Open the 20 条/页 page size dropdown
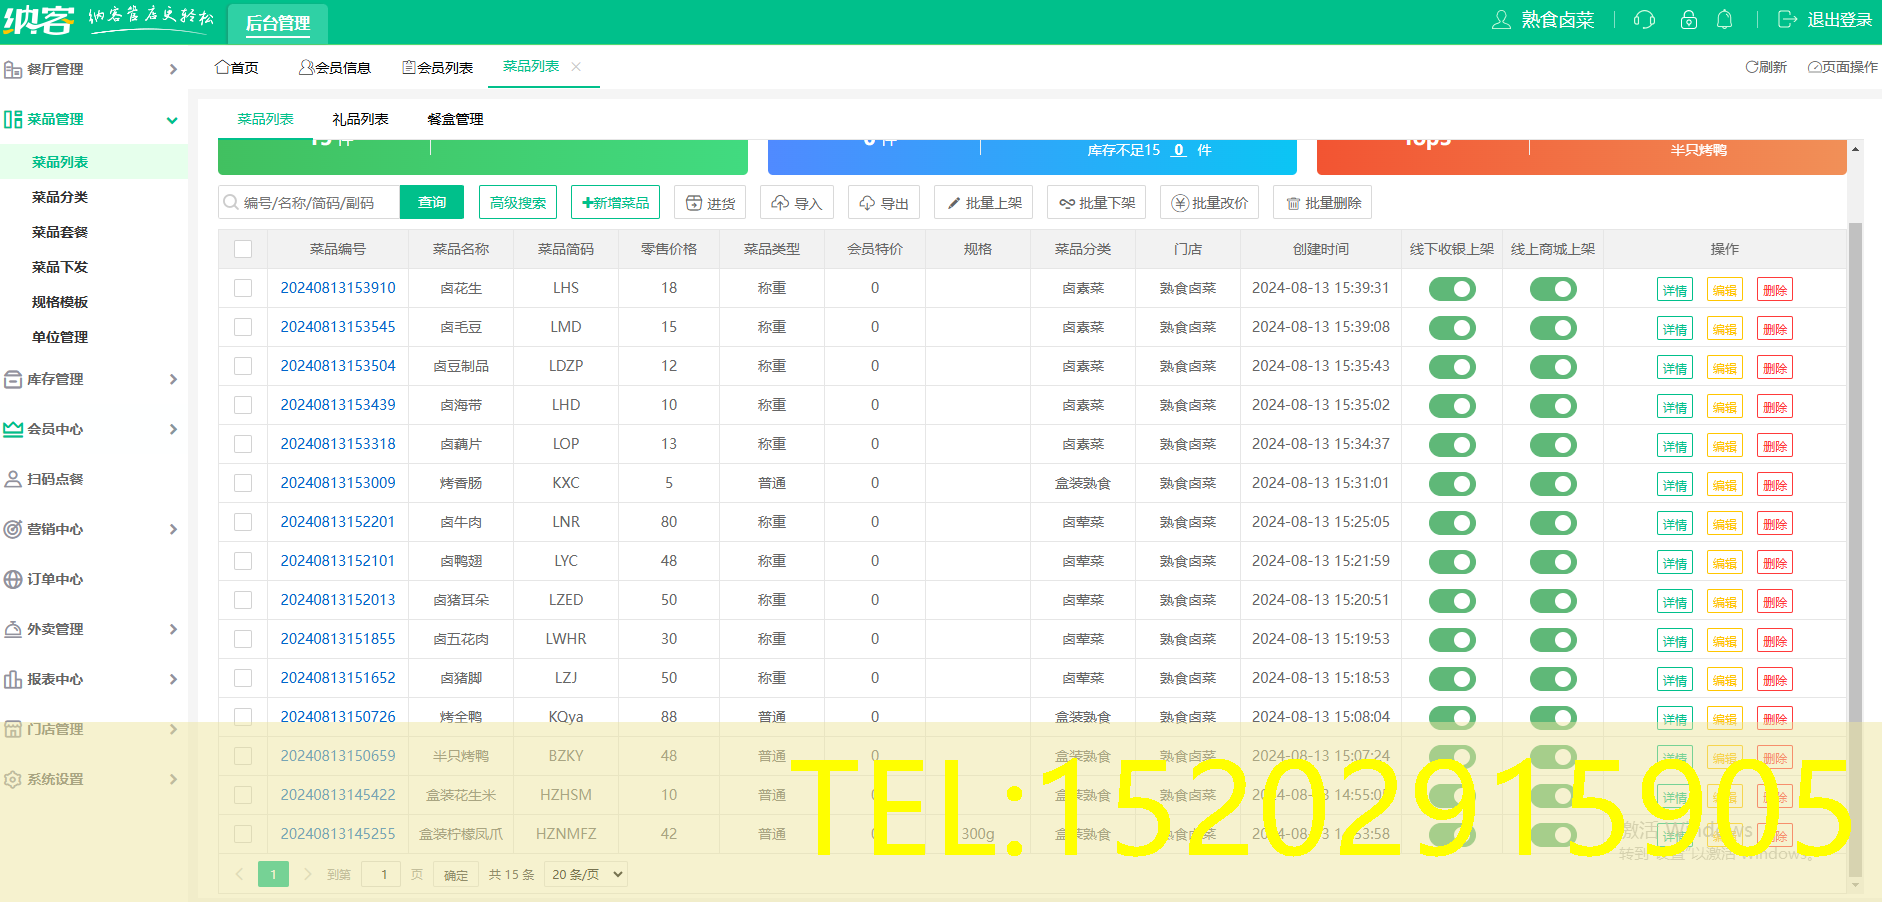The width and height of the screenshot is (1882, 902). (587, 874)
